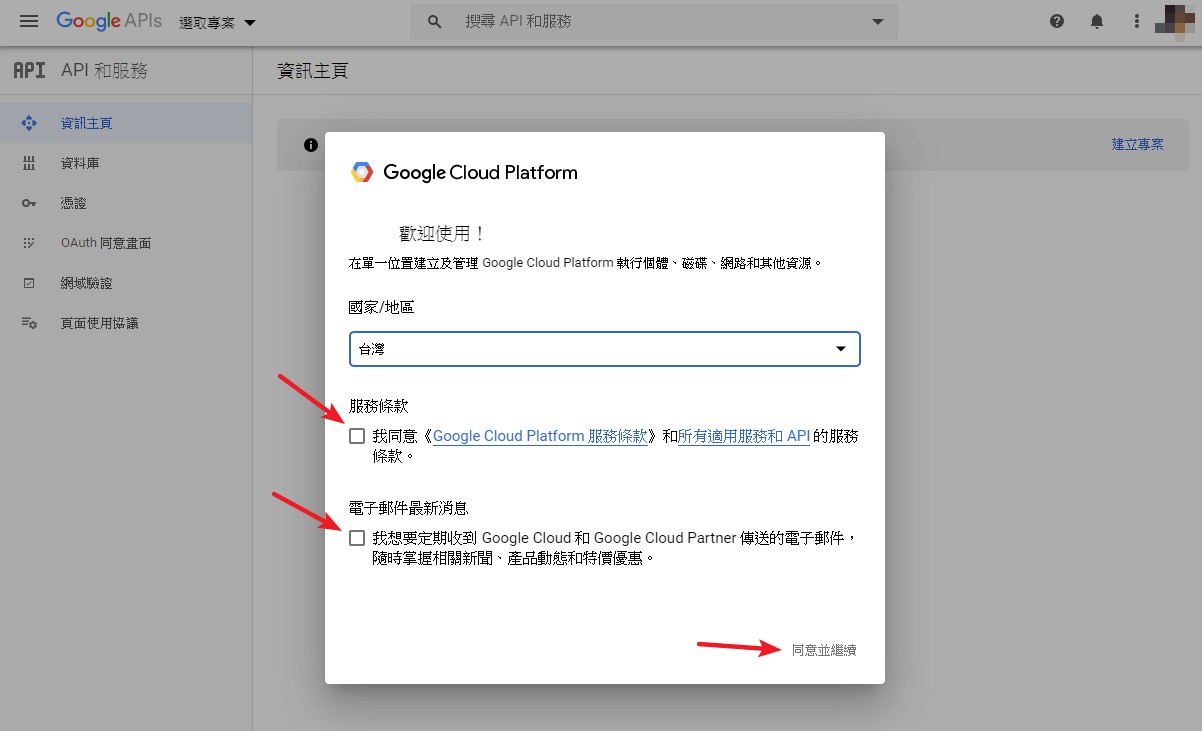The image size is (1202, 731).
Task: Open the three-dot more options menu
Action: point(1136,21)
